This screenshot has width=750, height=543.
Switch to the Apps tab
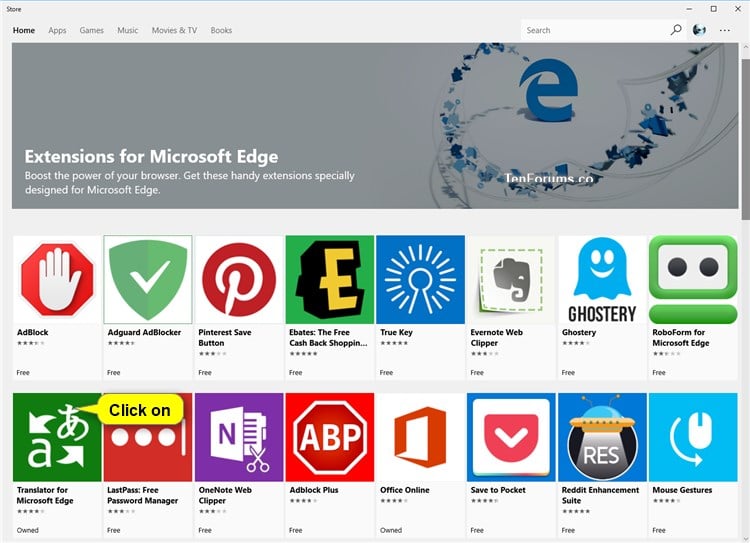coord(57,30)
